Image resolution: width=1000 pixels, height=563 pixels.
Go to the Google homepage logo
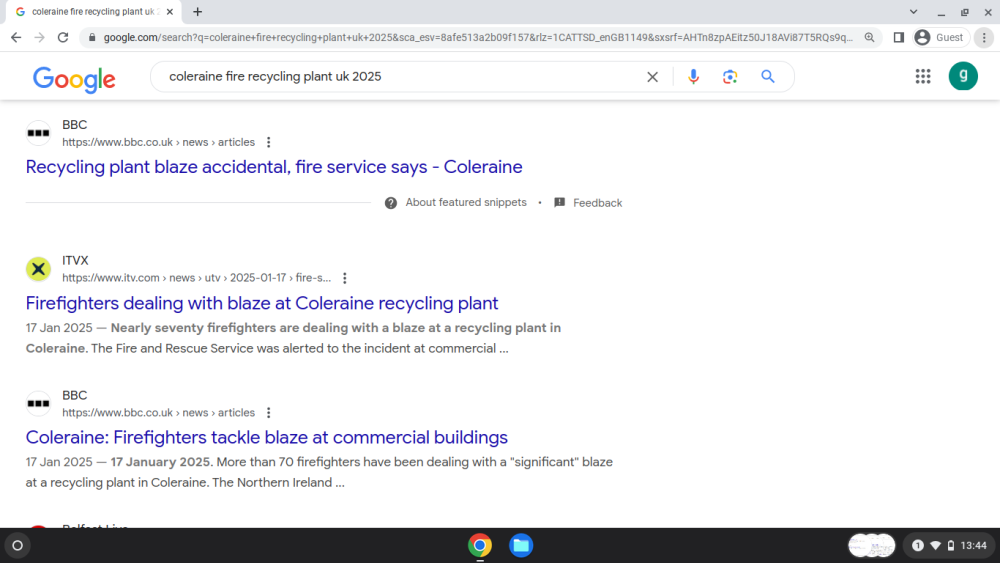(74, 79)
